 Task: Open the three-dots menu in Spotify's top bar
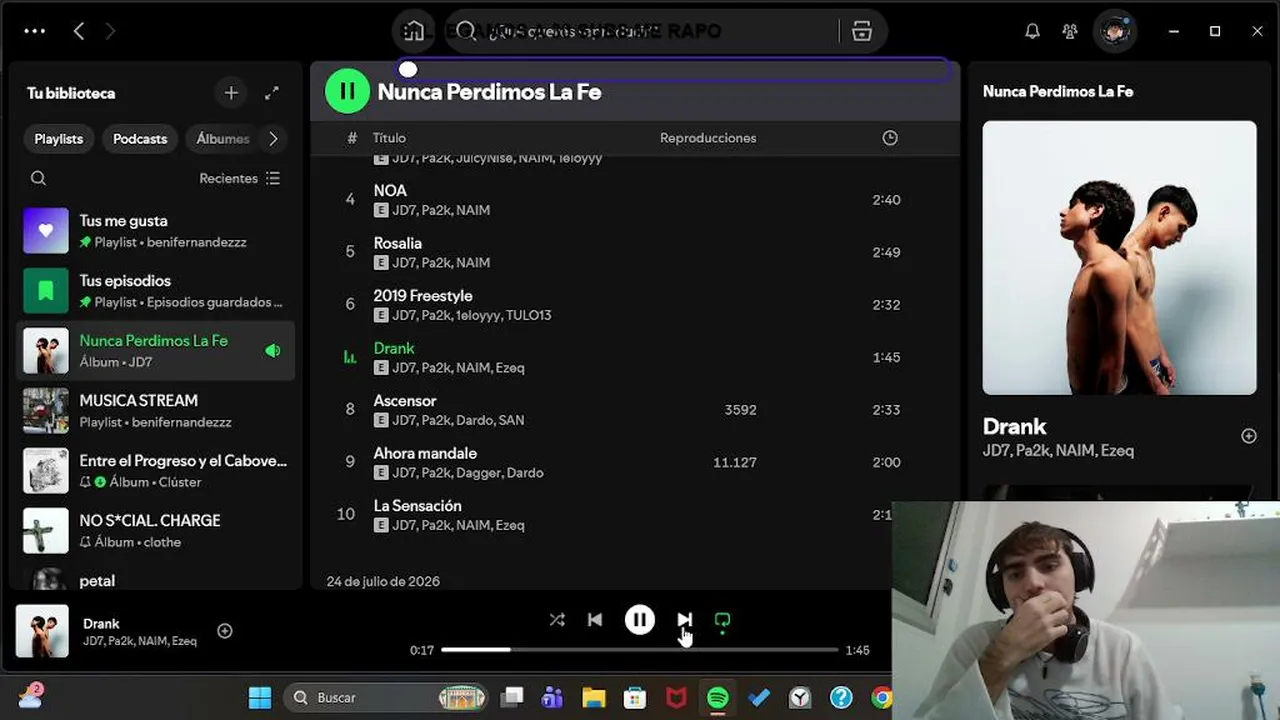[35, 31]
